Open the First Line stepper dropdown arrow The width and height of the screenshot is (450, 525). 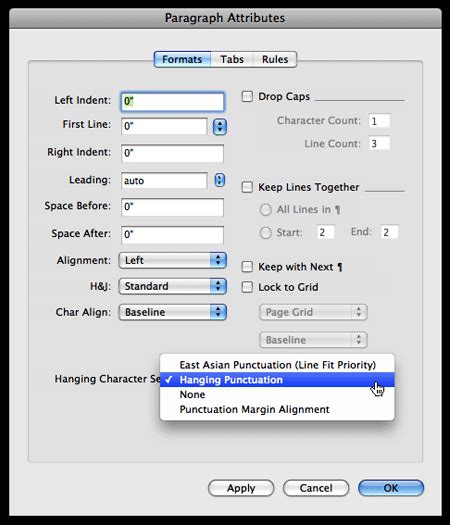coord(220,127)
